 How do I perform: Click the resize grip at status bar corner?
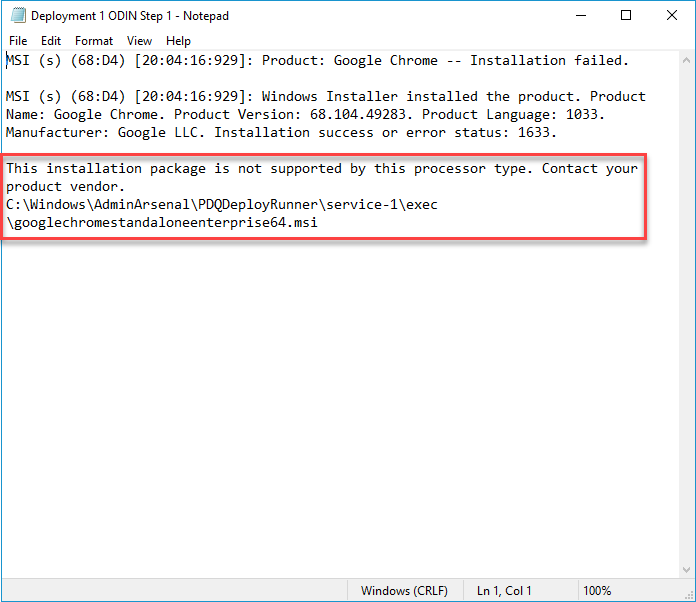click(688, 595)
